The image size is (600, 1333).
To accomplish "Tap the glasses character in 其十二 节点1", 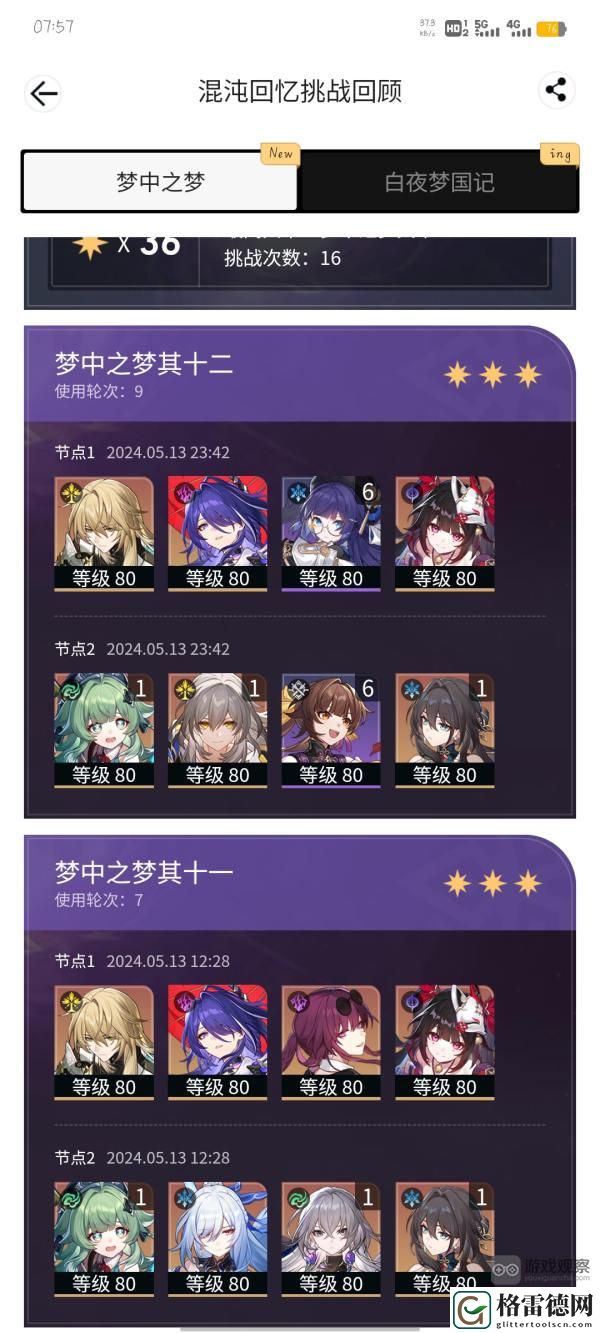I will [x=331, y=534].
